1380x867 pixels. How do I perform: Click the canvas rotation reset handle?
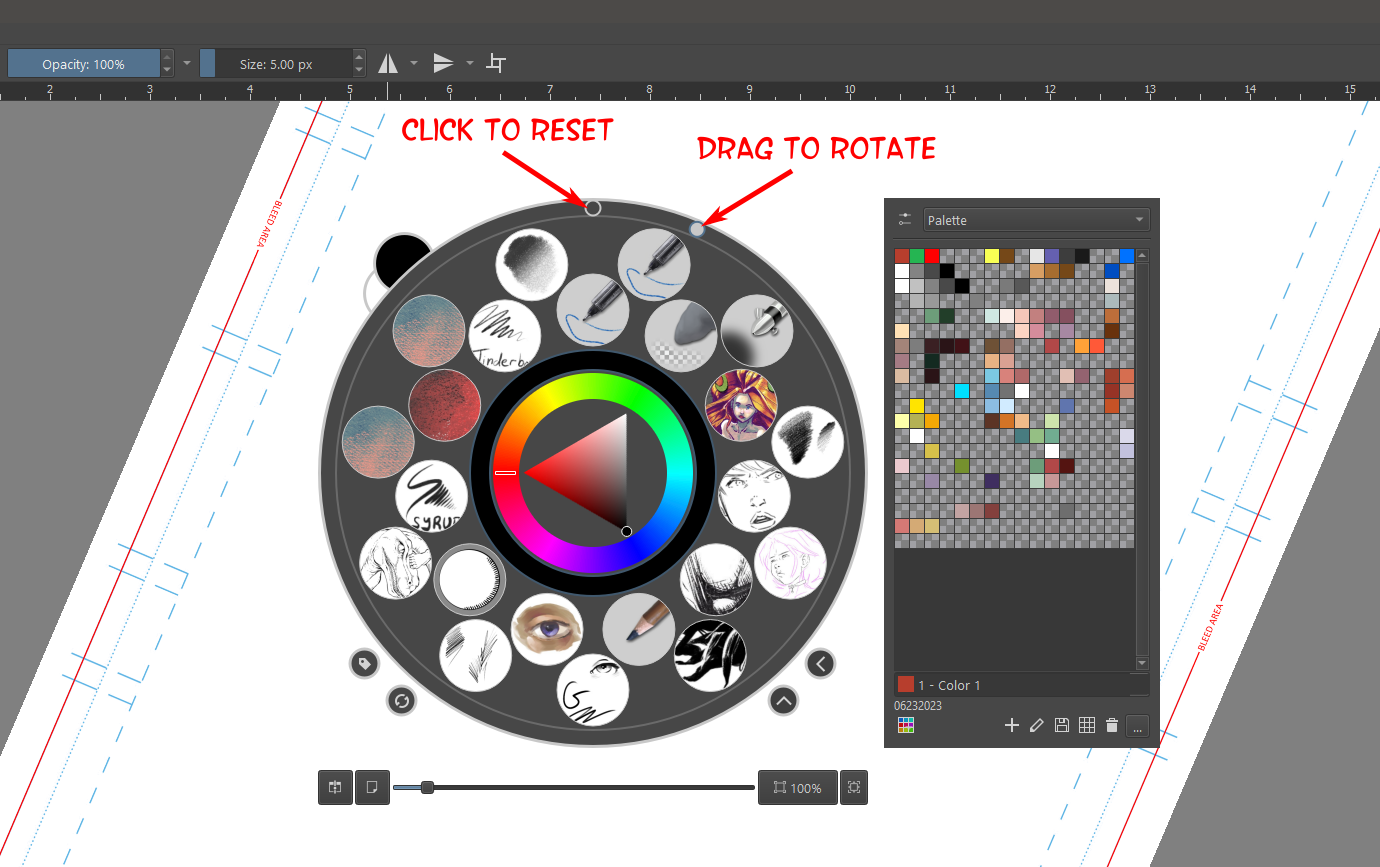[x=593, y=208]
